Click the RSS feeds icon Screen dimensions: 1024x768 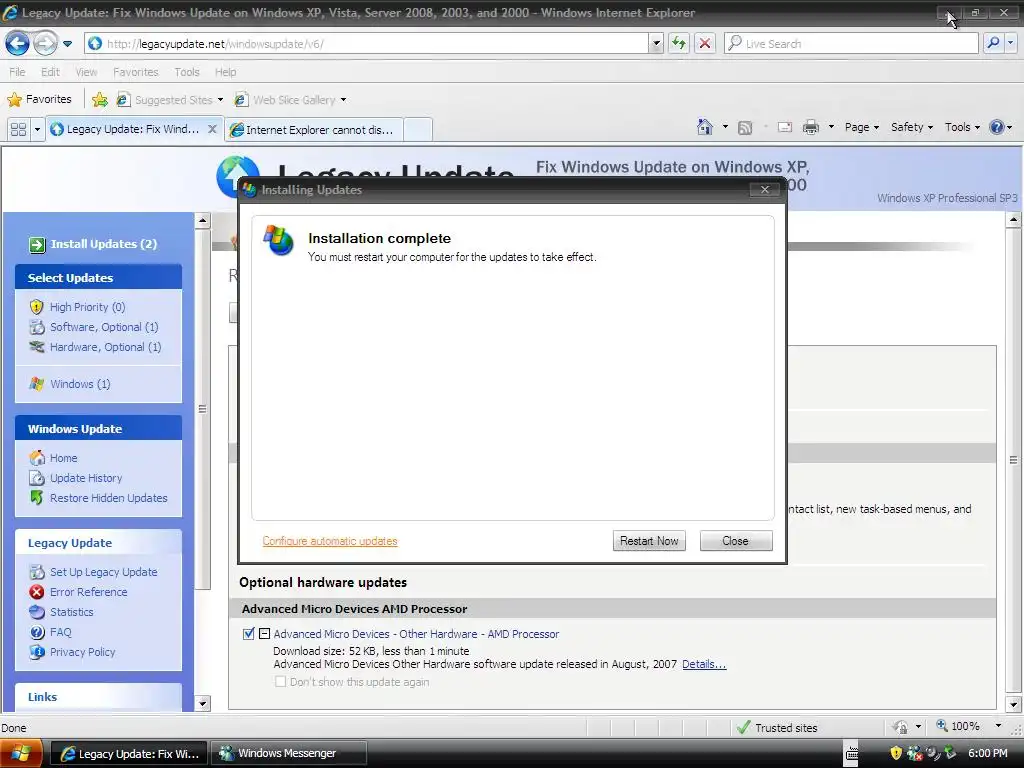[x=745, y=127]
